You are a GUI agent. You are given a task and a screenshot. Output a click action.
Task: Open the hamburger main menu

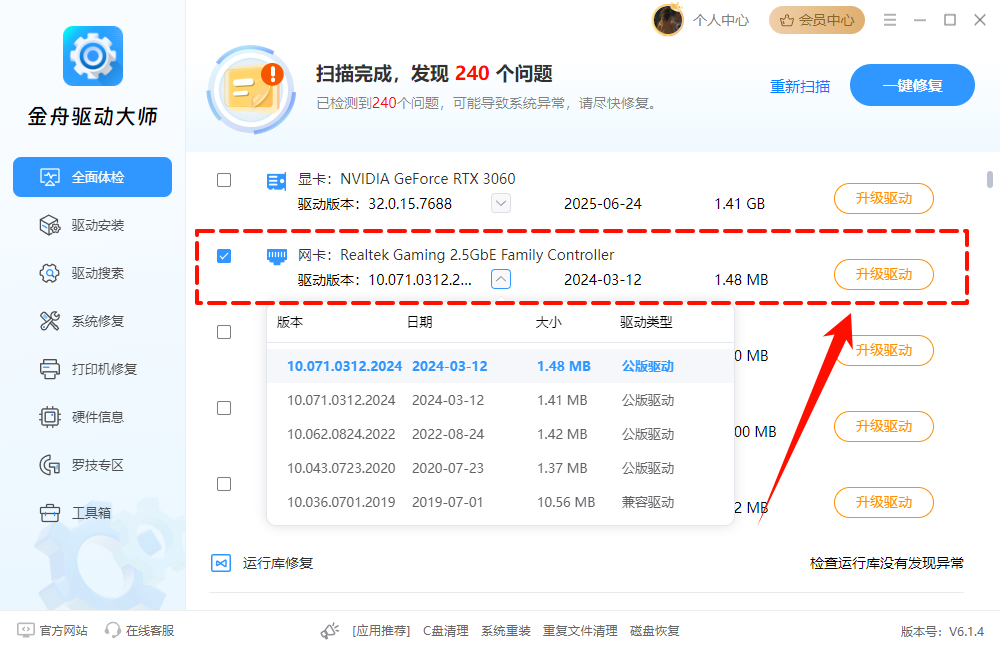click(x=890, y=20)
